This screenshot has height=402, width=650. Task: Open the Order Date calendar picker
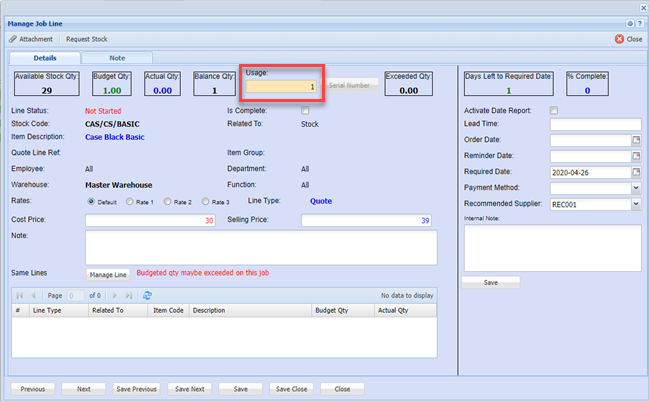pyautogui.click(x=635, y=140)
